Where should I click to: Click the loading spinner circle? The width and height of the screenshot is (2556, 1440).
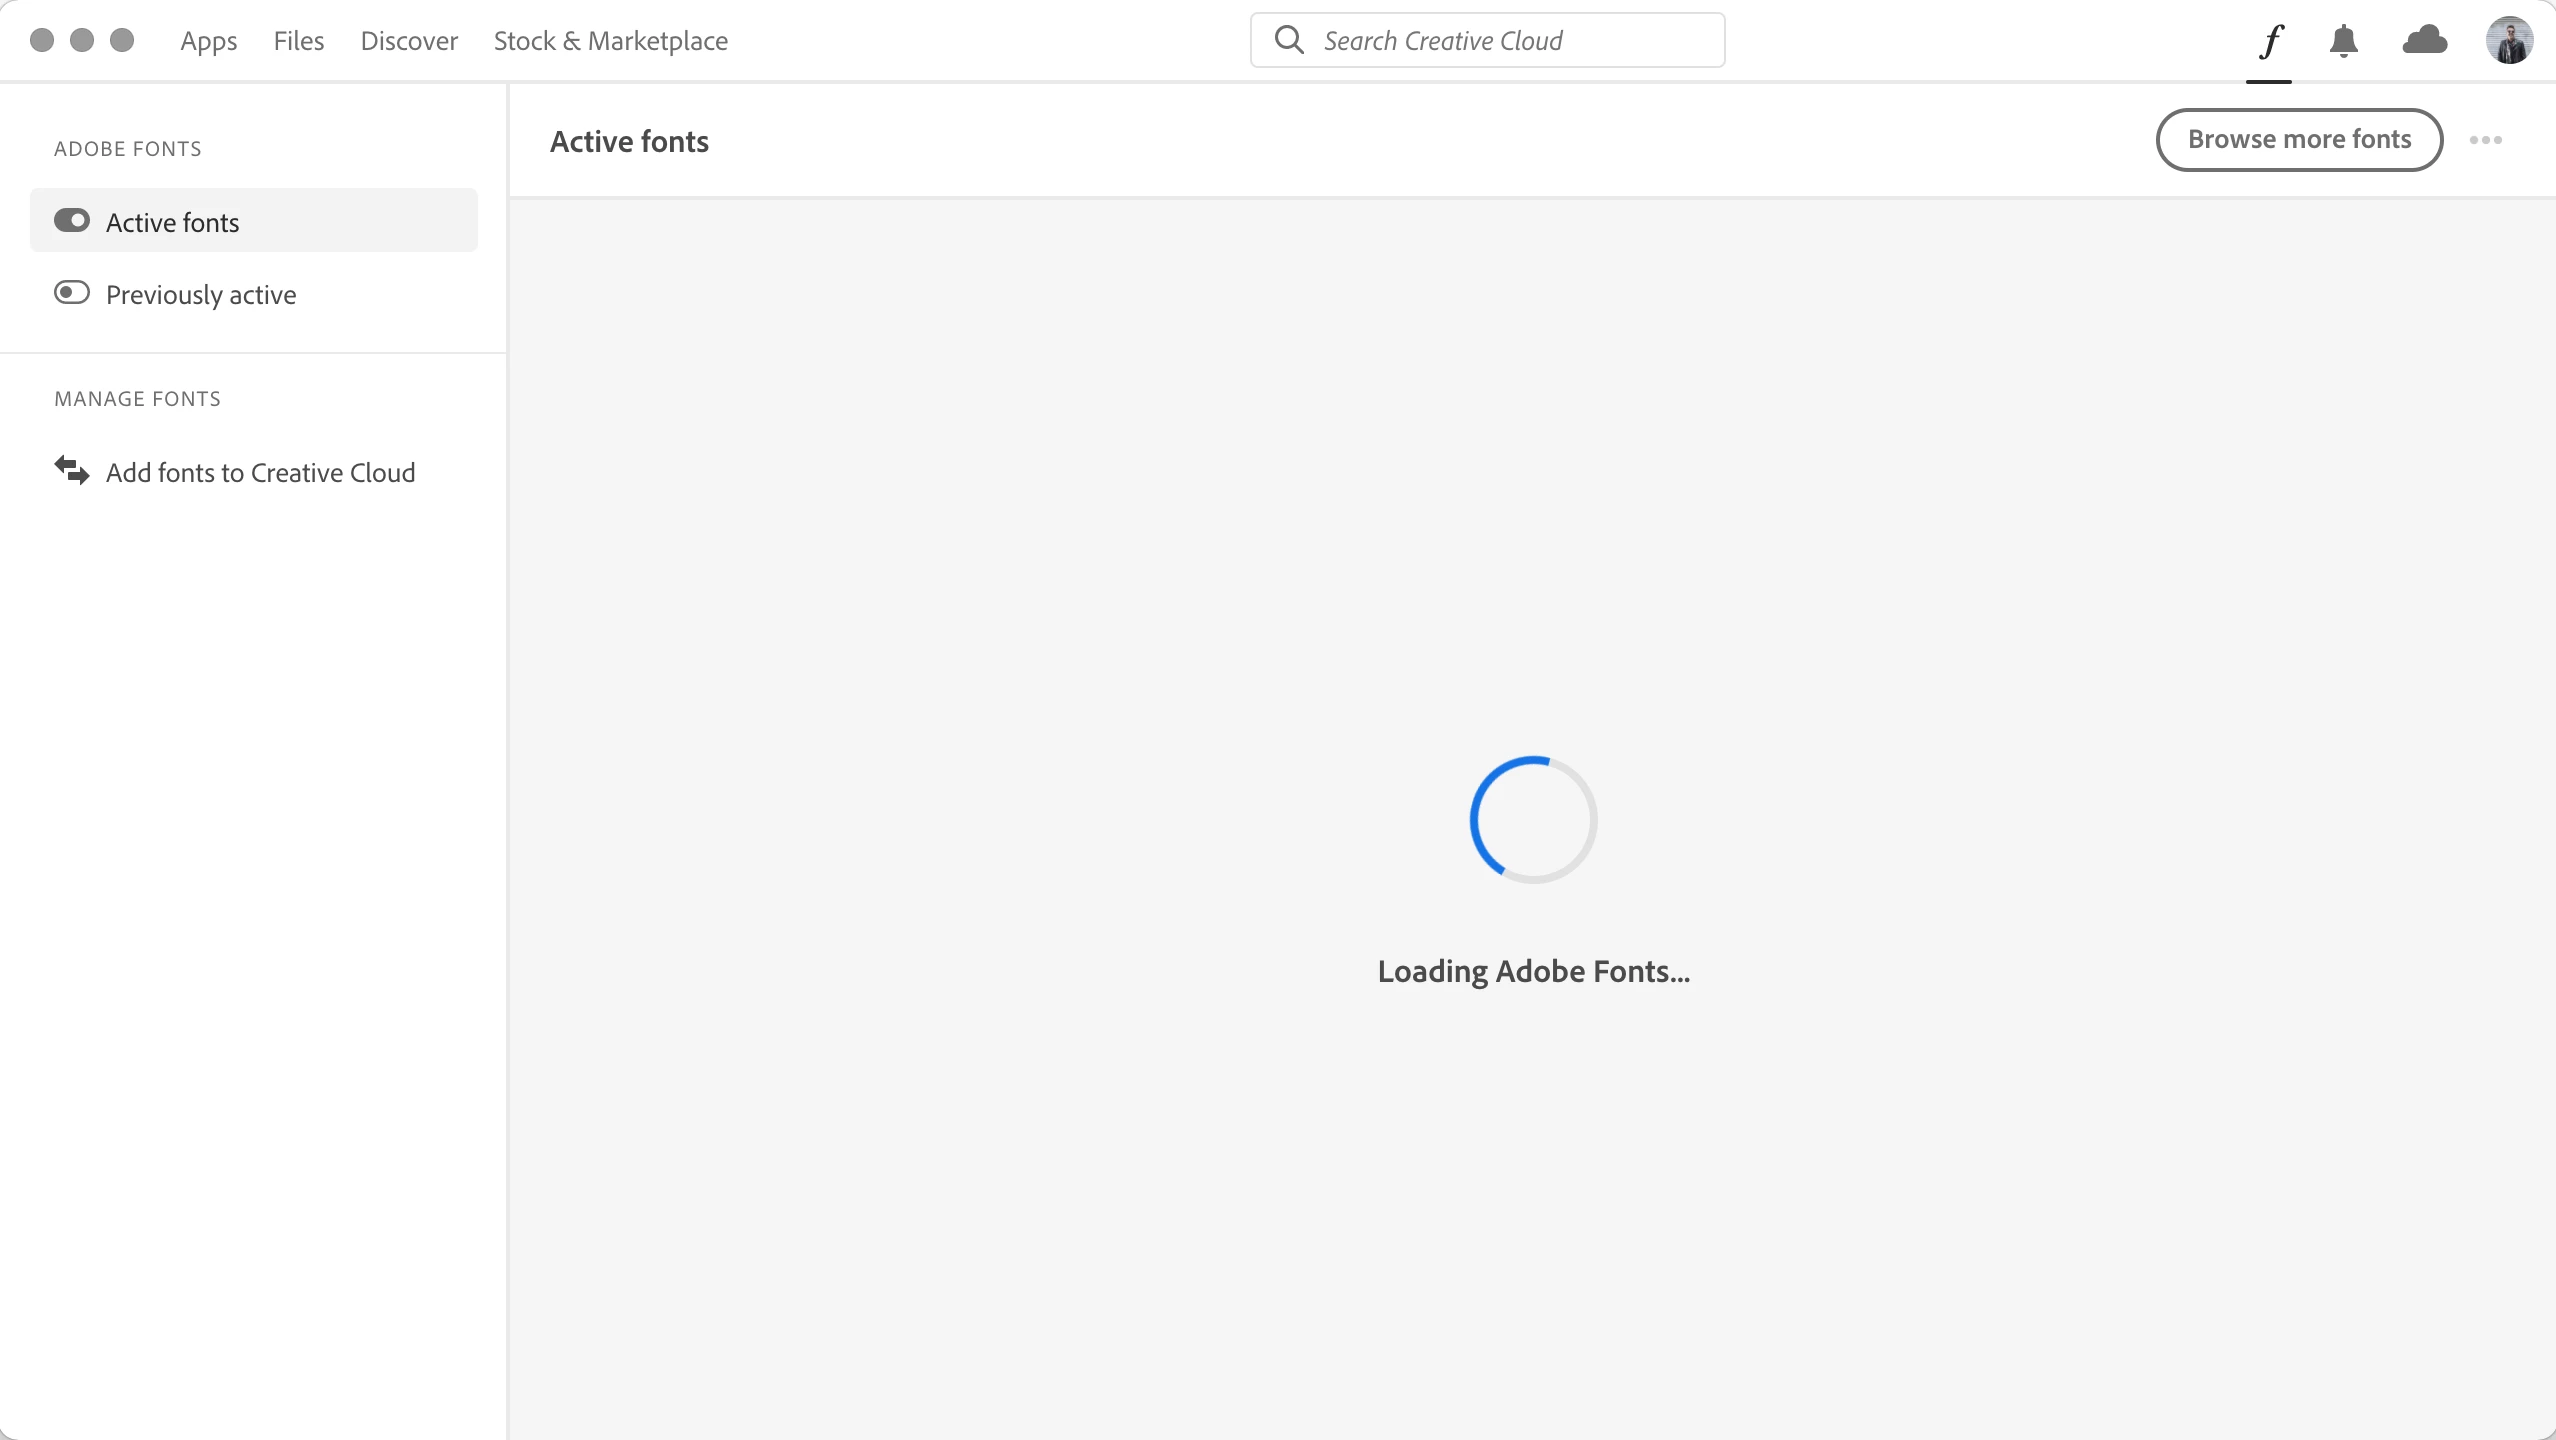coord(1533,820)
